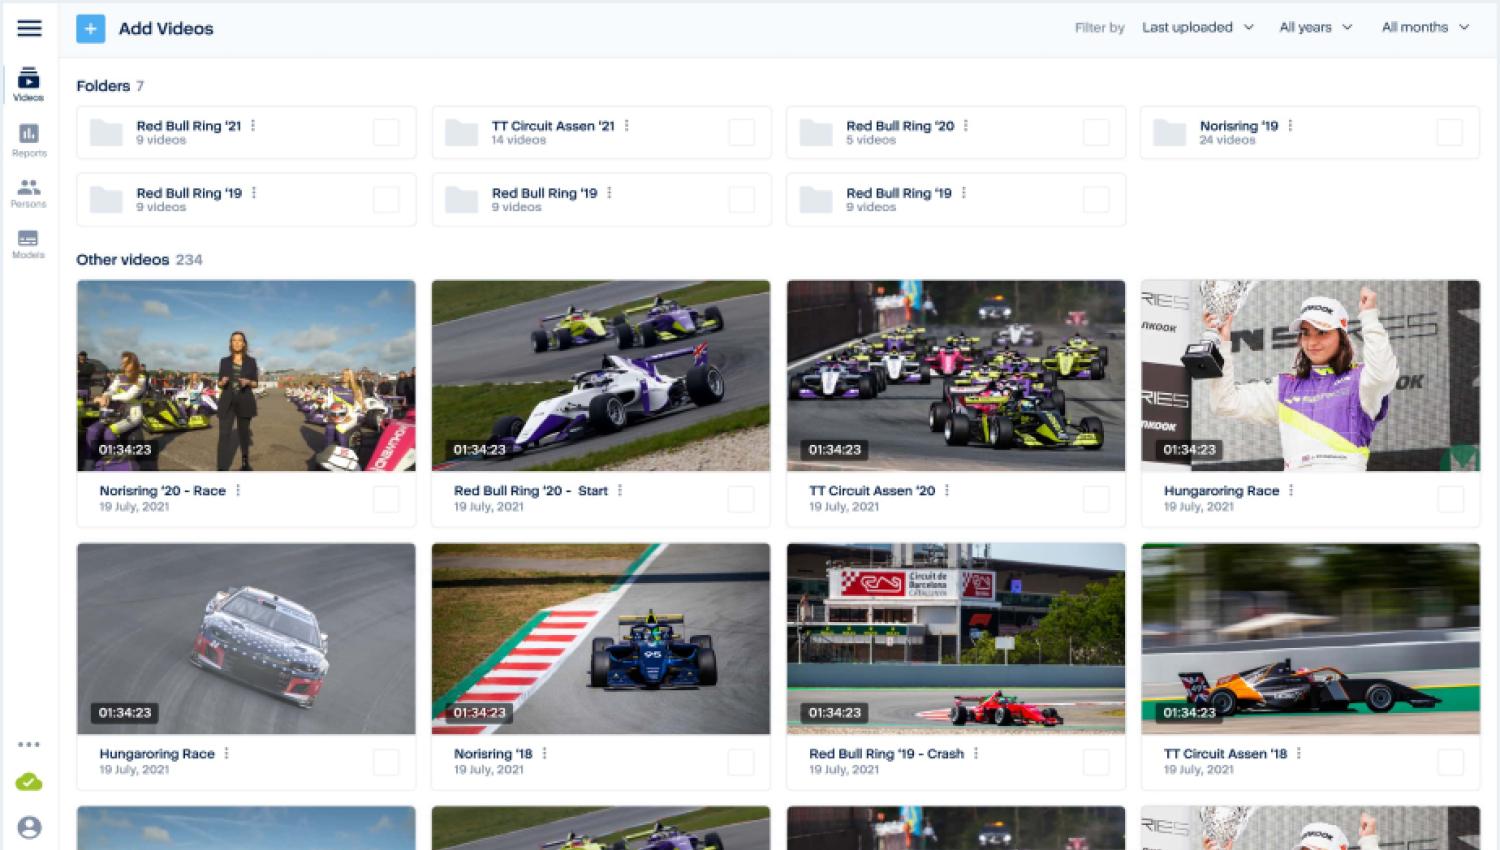Screen dimensions: 1500x850
Task: Click '24 videos' under Norisring '19
Action: point(1227,141)
